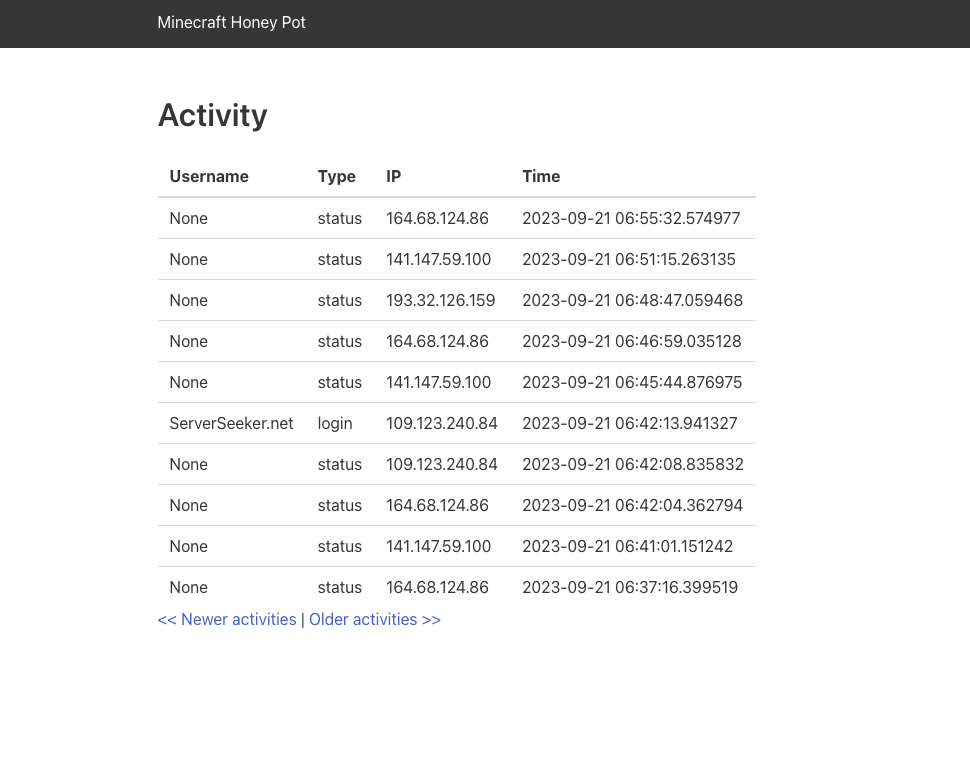Click timestamp 06:55:32.574977 in first row
970x773 pixels.
[631, 218]
